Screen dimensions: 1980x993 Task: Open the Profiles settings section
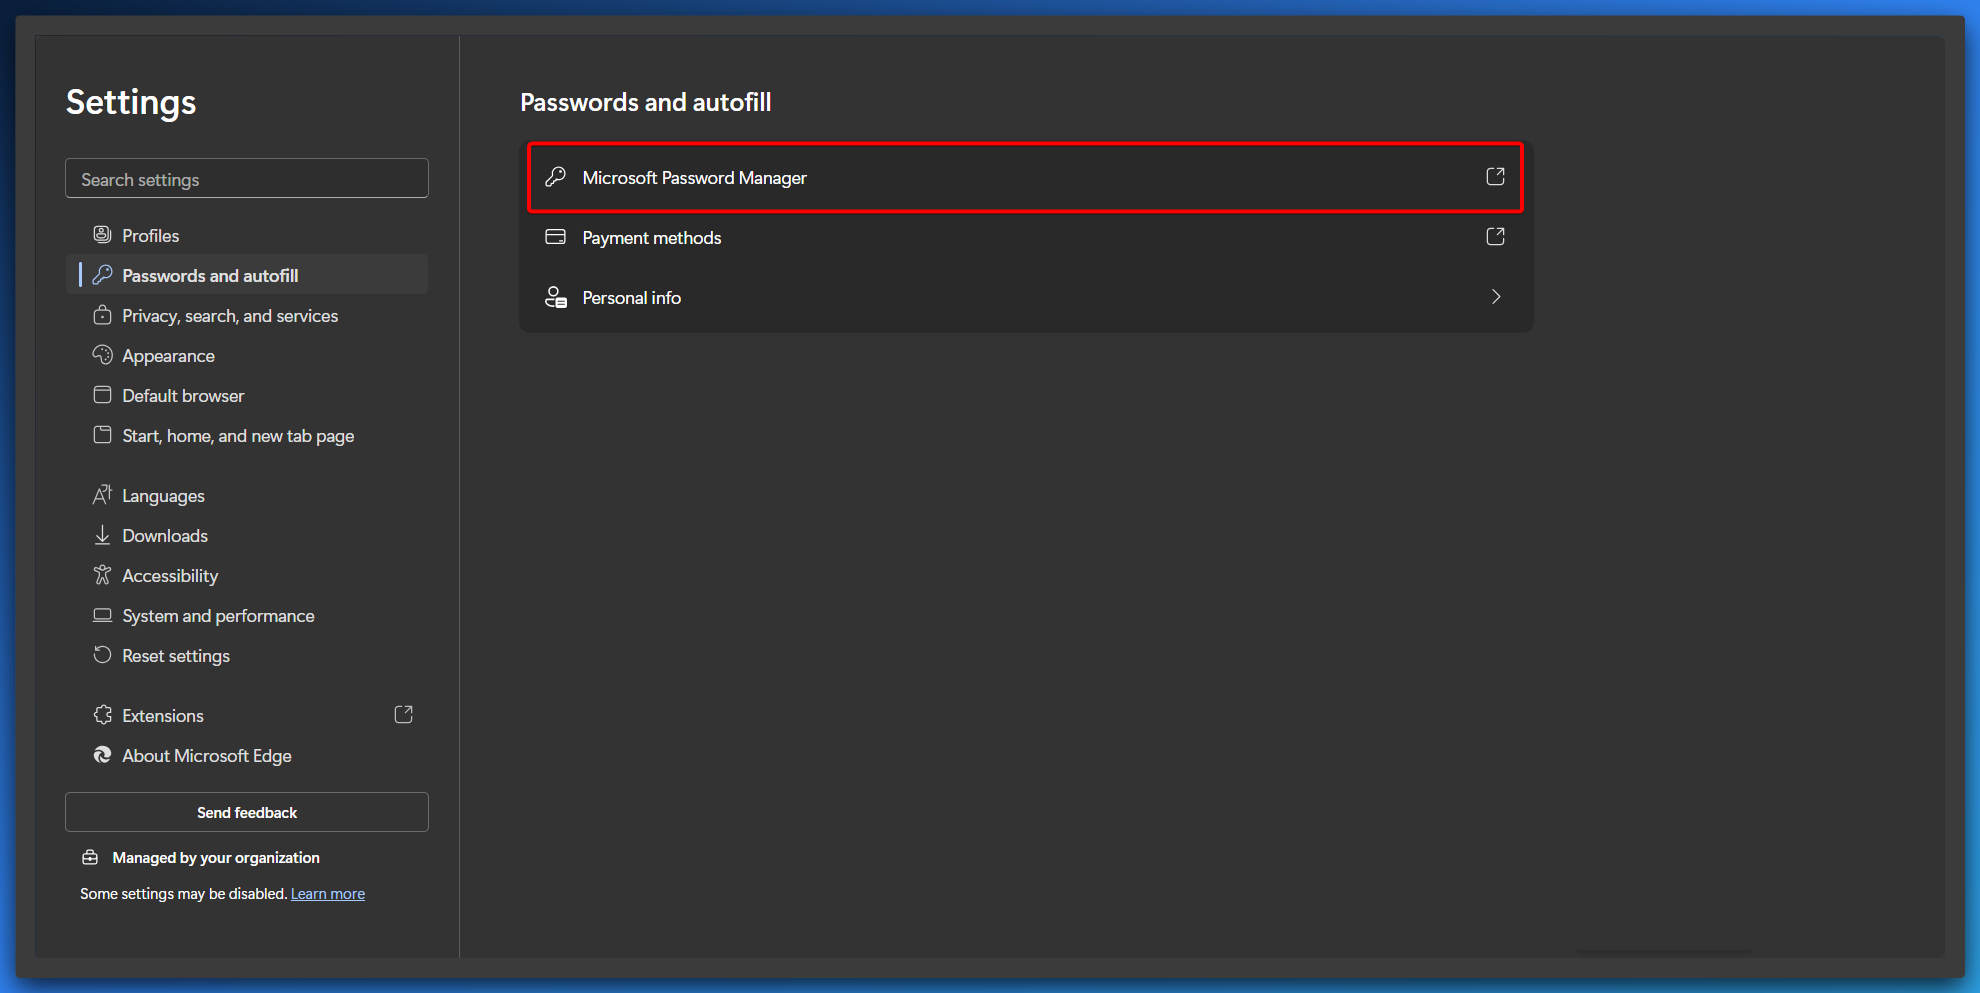pyautogui.click(x=150, y=236)
